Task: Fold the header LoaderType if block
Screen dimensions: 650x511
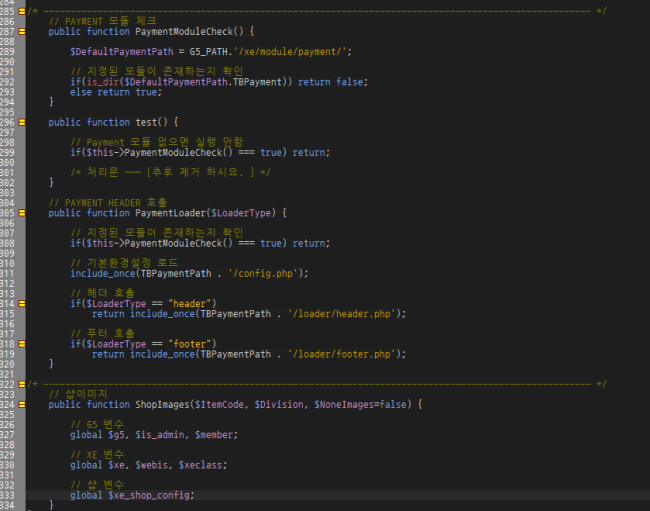Action: click(22, 303)
